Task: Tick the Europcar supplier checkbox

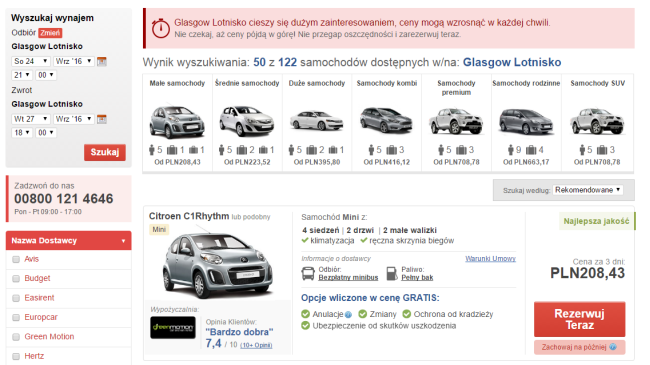Action: (x=16, y=317)
